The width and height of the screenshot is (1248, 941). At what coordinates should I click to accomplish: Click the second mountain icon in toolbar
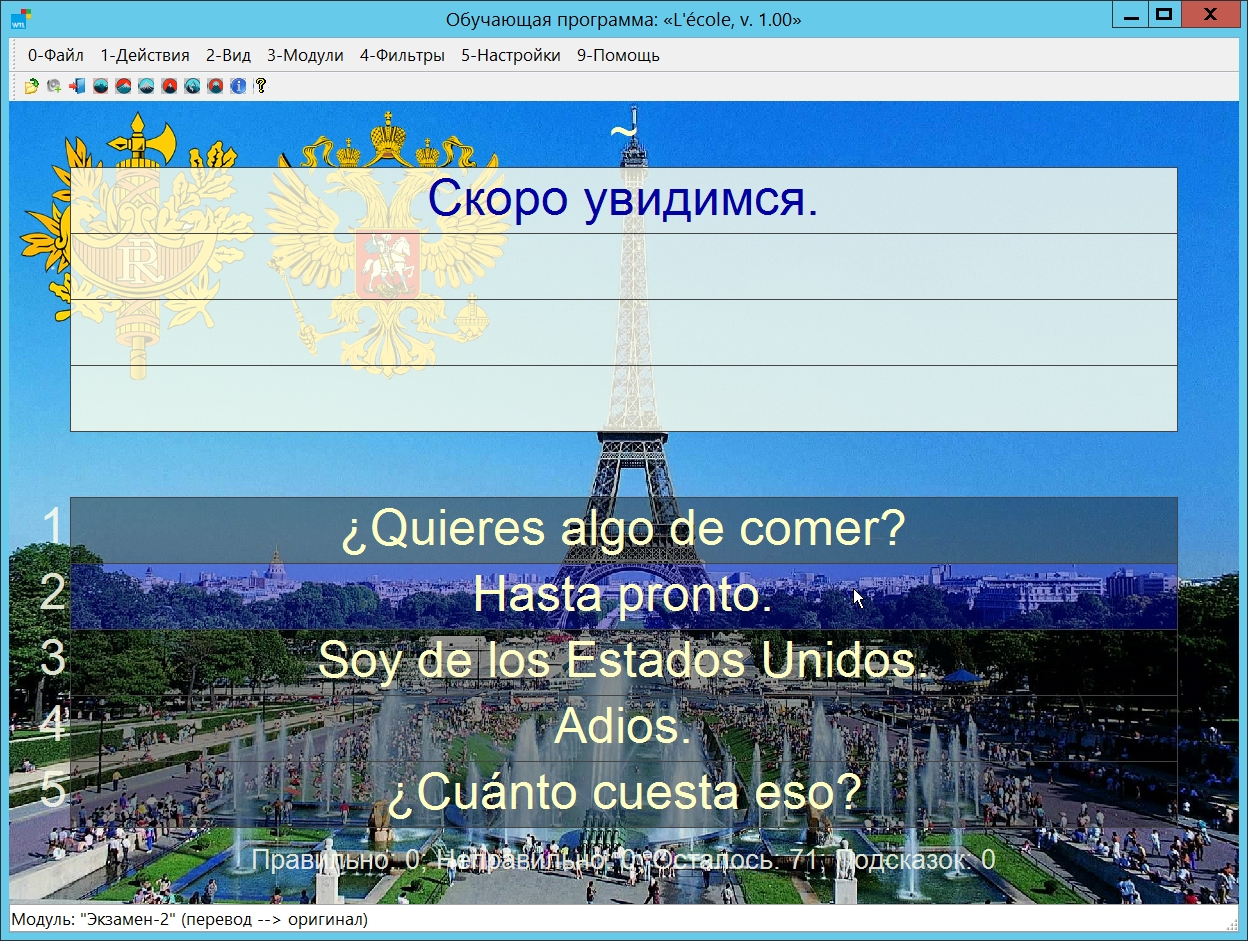click(x=123, y=86)
